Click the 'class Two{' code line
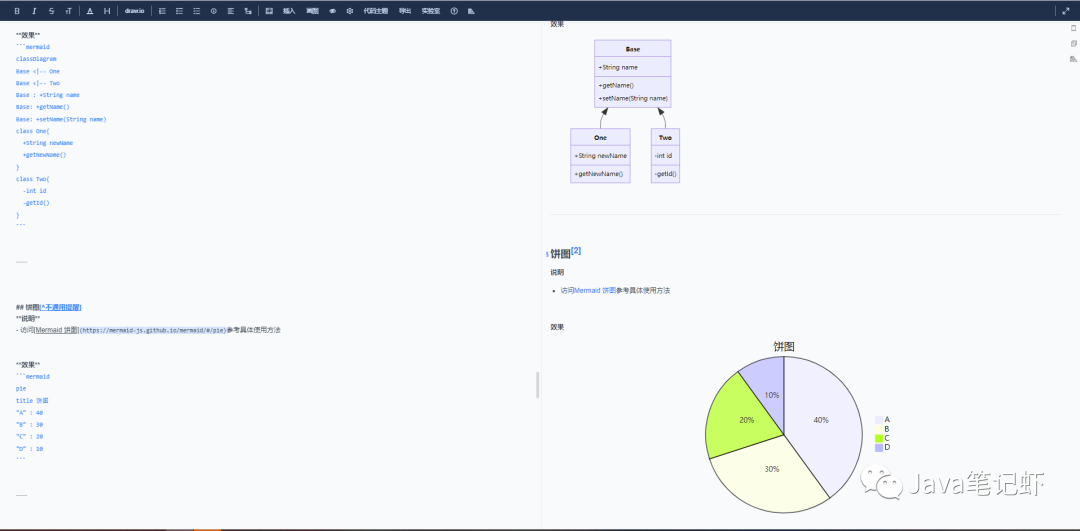 (33, 179)
